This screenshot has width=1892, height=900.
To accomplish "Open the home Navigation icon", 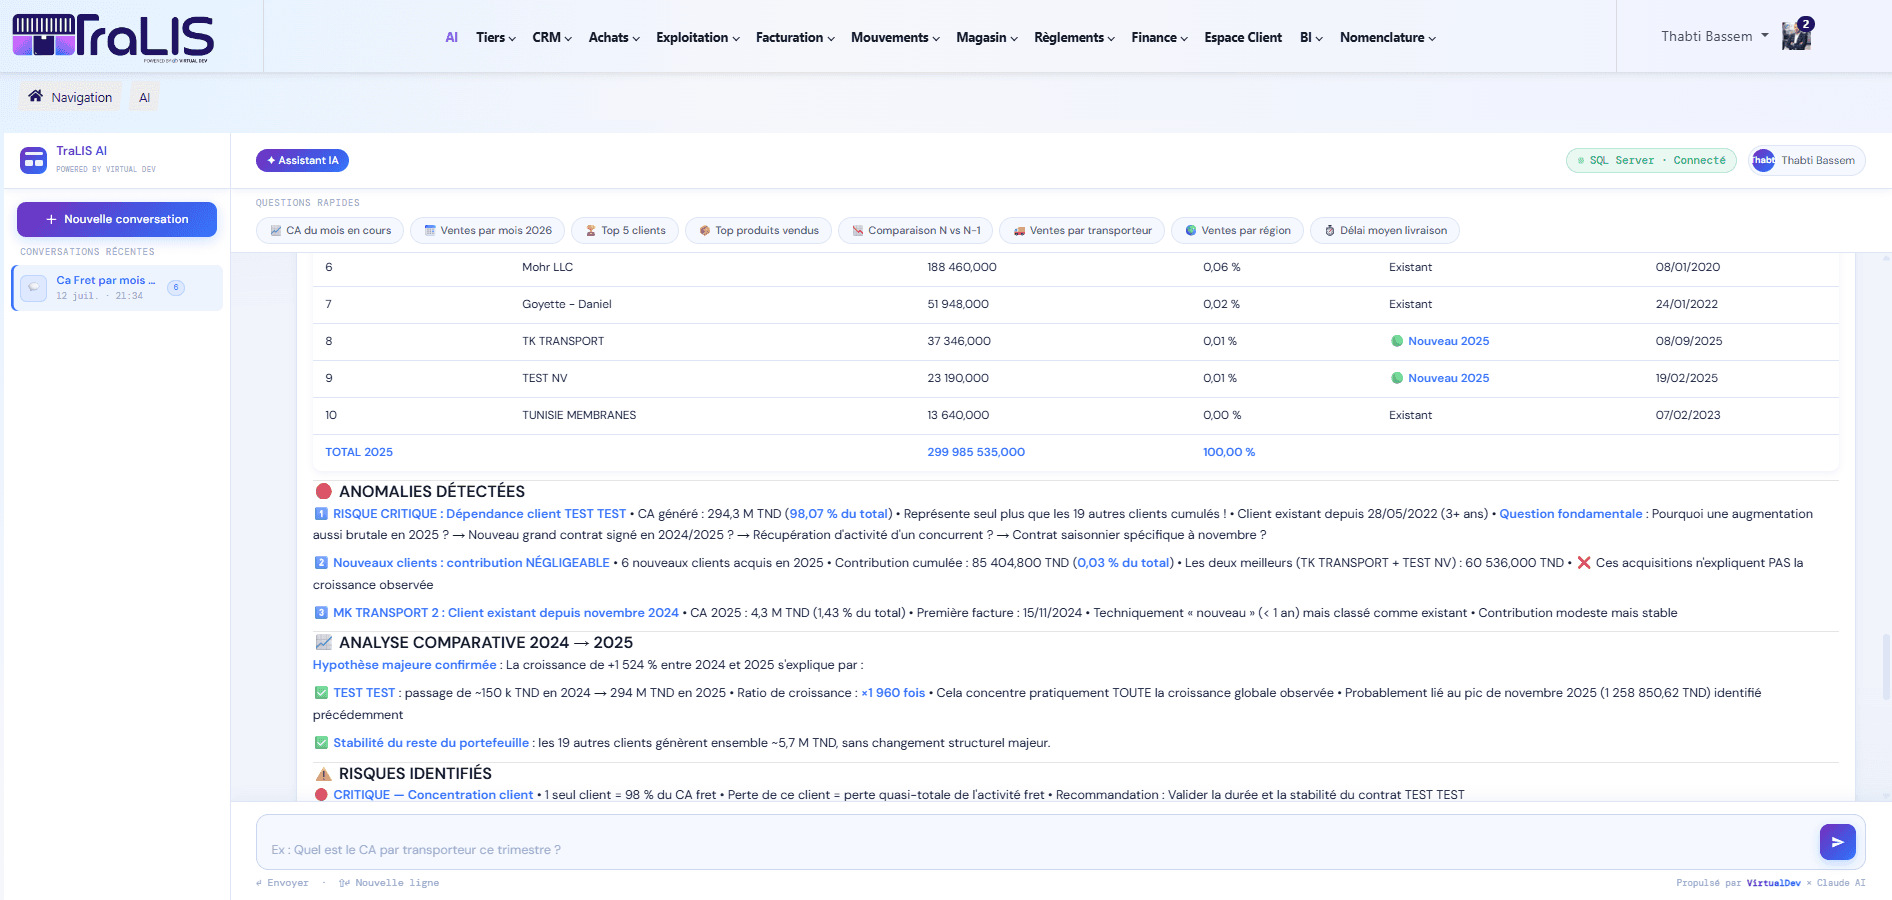I will [x=36, y=96].
